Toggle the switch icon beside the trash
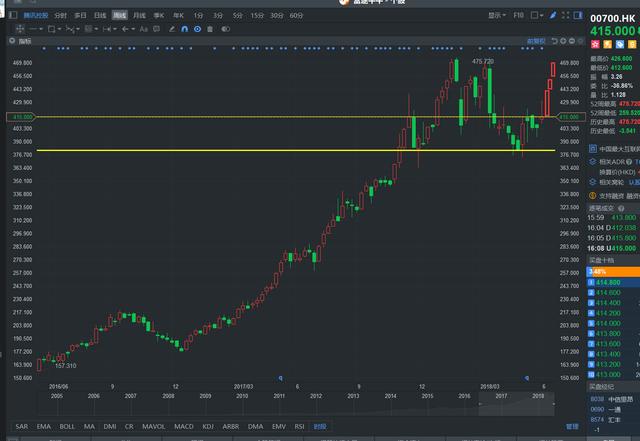Image resolution: width=640 pixels, height=441 pixels. (x=225, y=29)
